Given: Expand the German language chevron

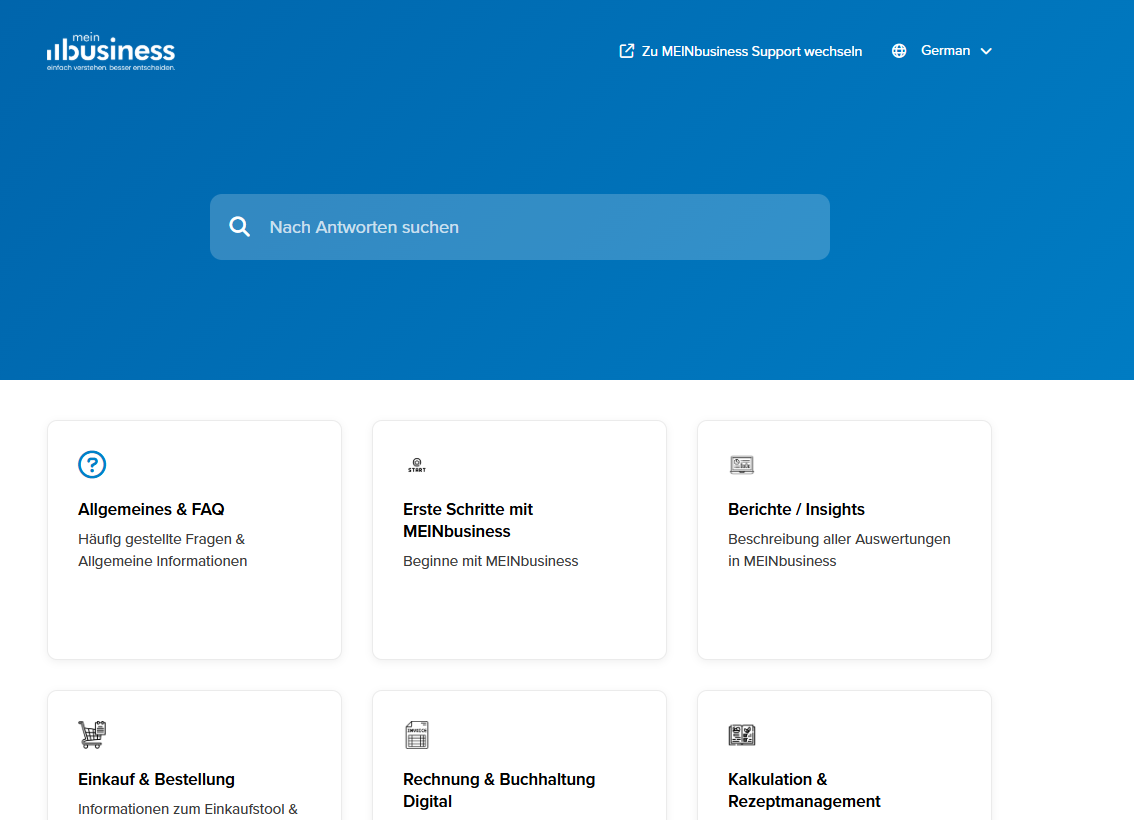Looking at the screenshot, I should point(986,51).
